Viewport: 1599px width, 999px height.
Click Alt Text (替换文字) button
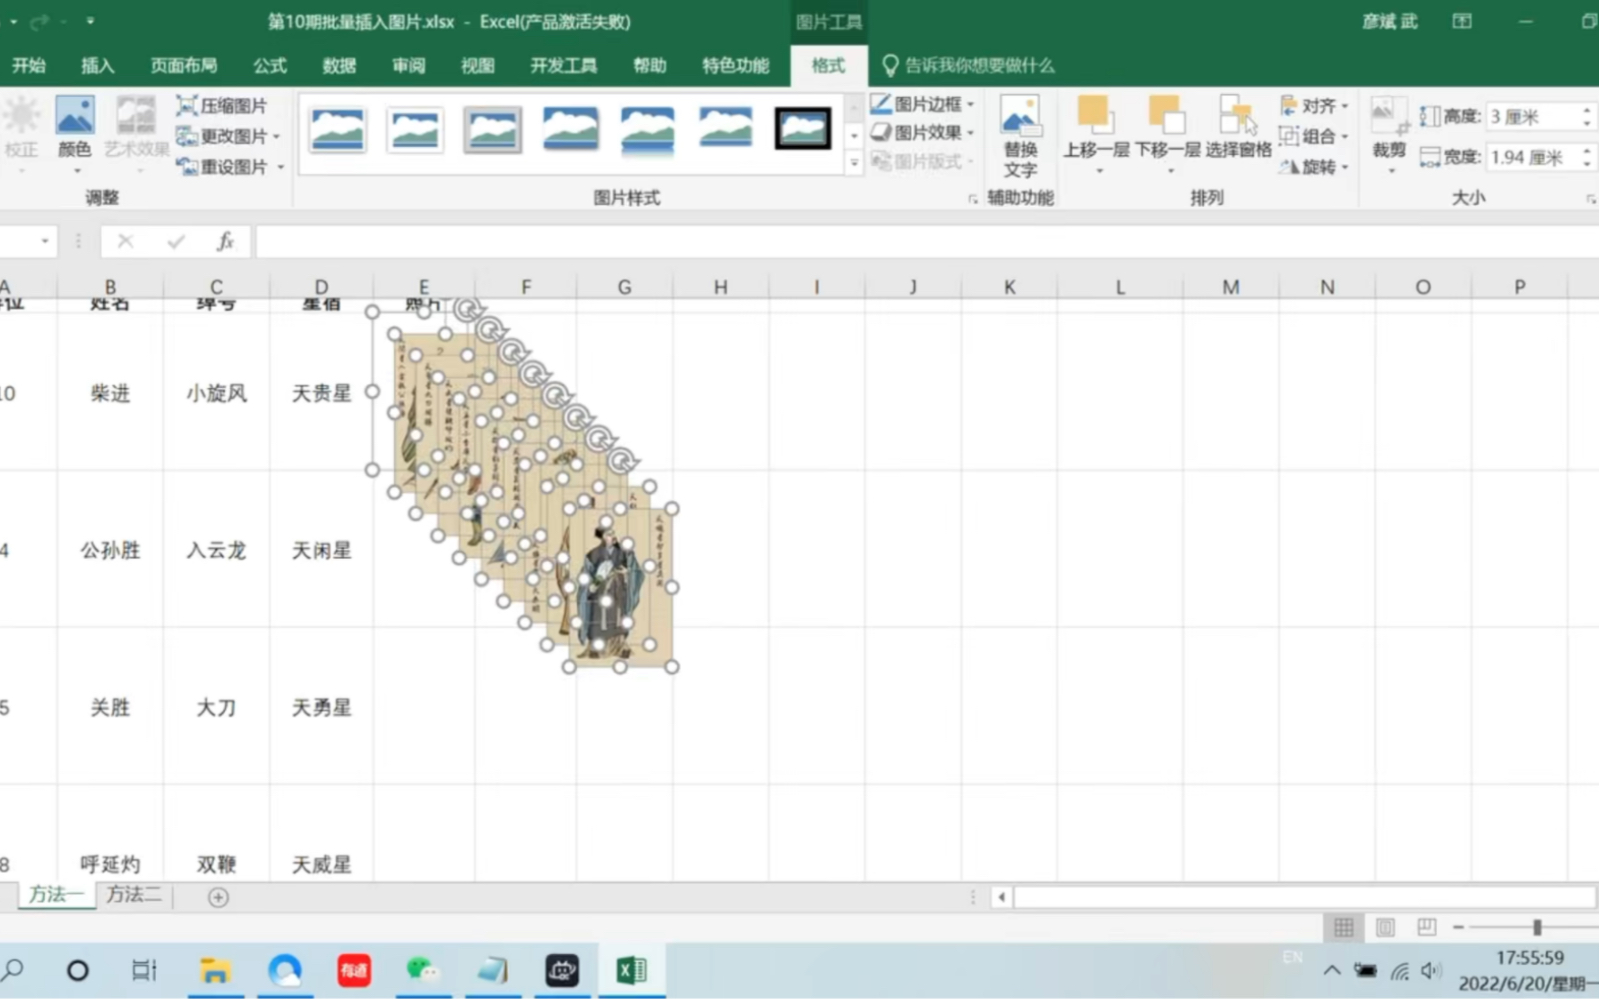click(1019, 137)
